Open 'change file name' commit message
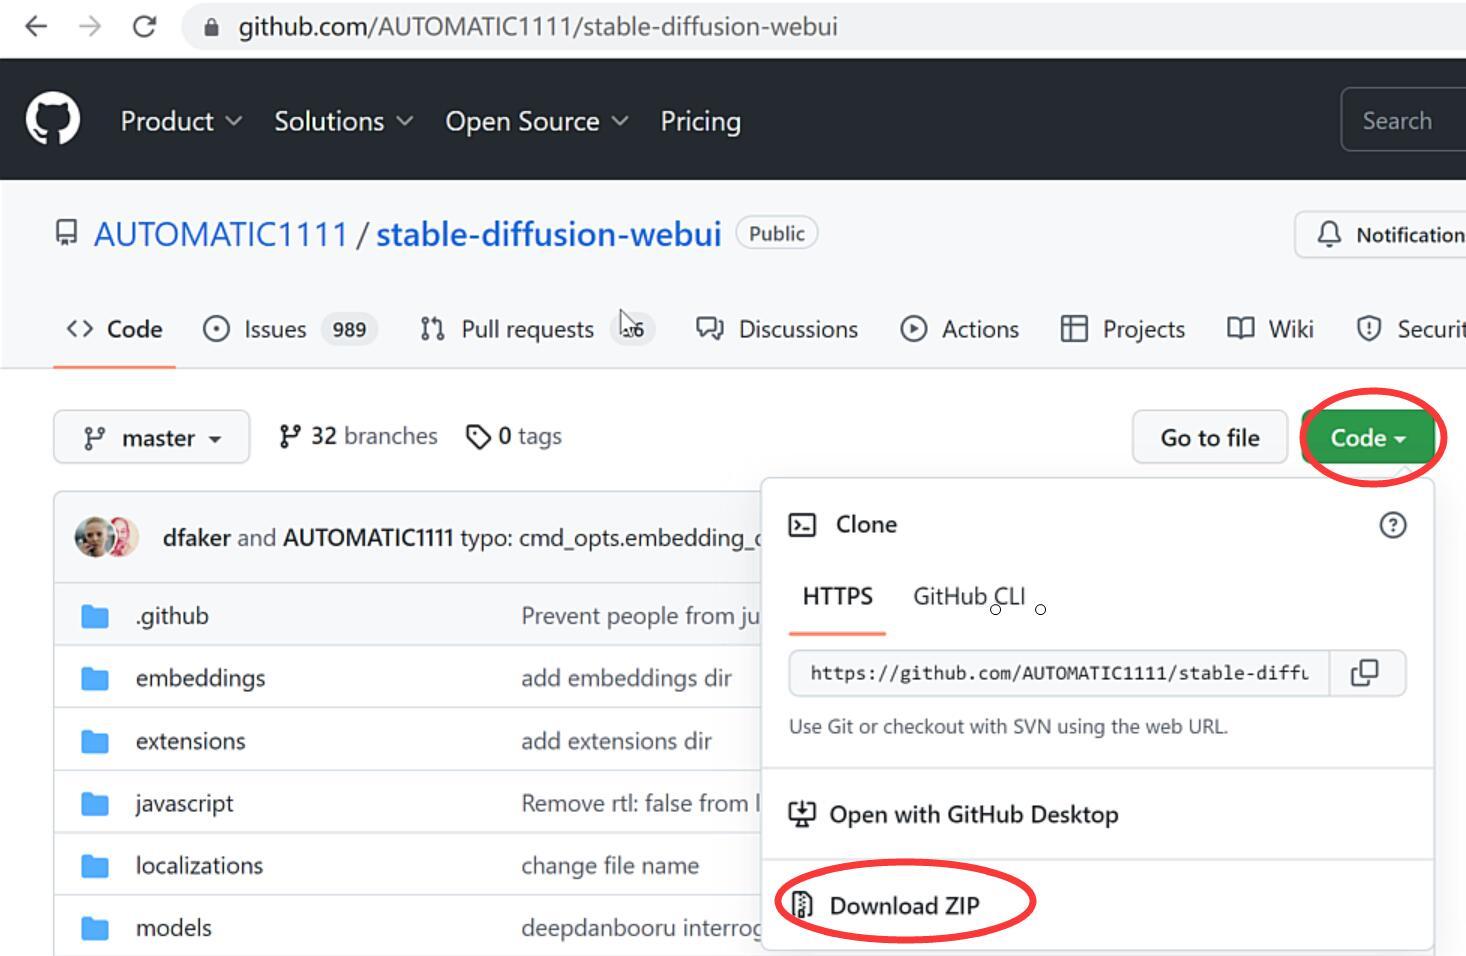The height and width of the screenshot is (956, 1466). 610,865
